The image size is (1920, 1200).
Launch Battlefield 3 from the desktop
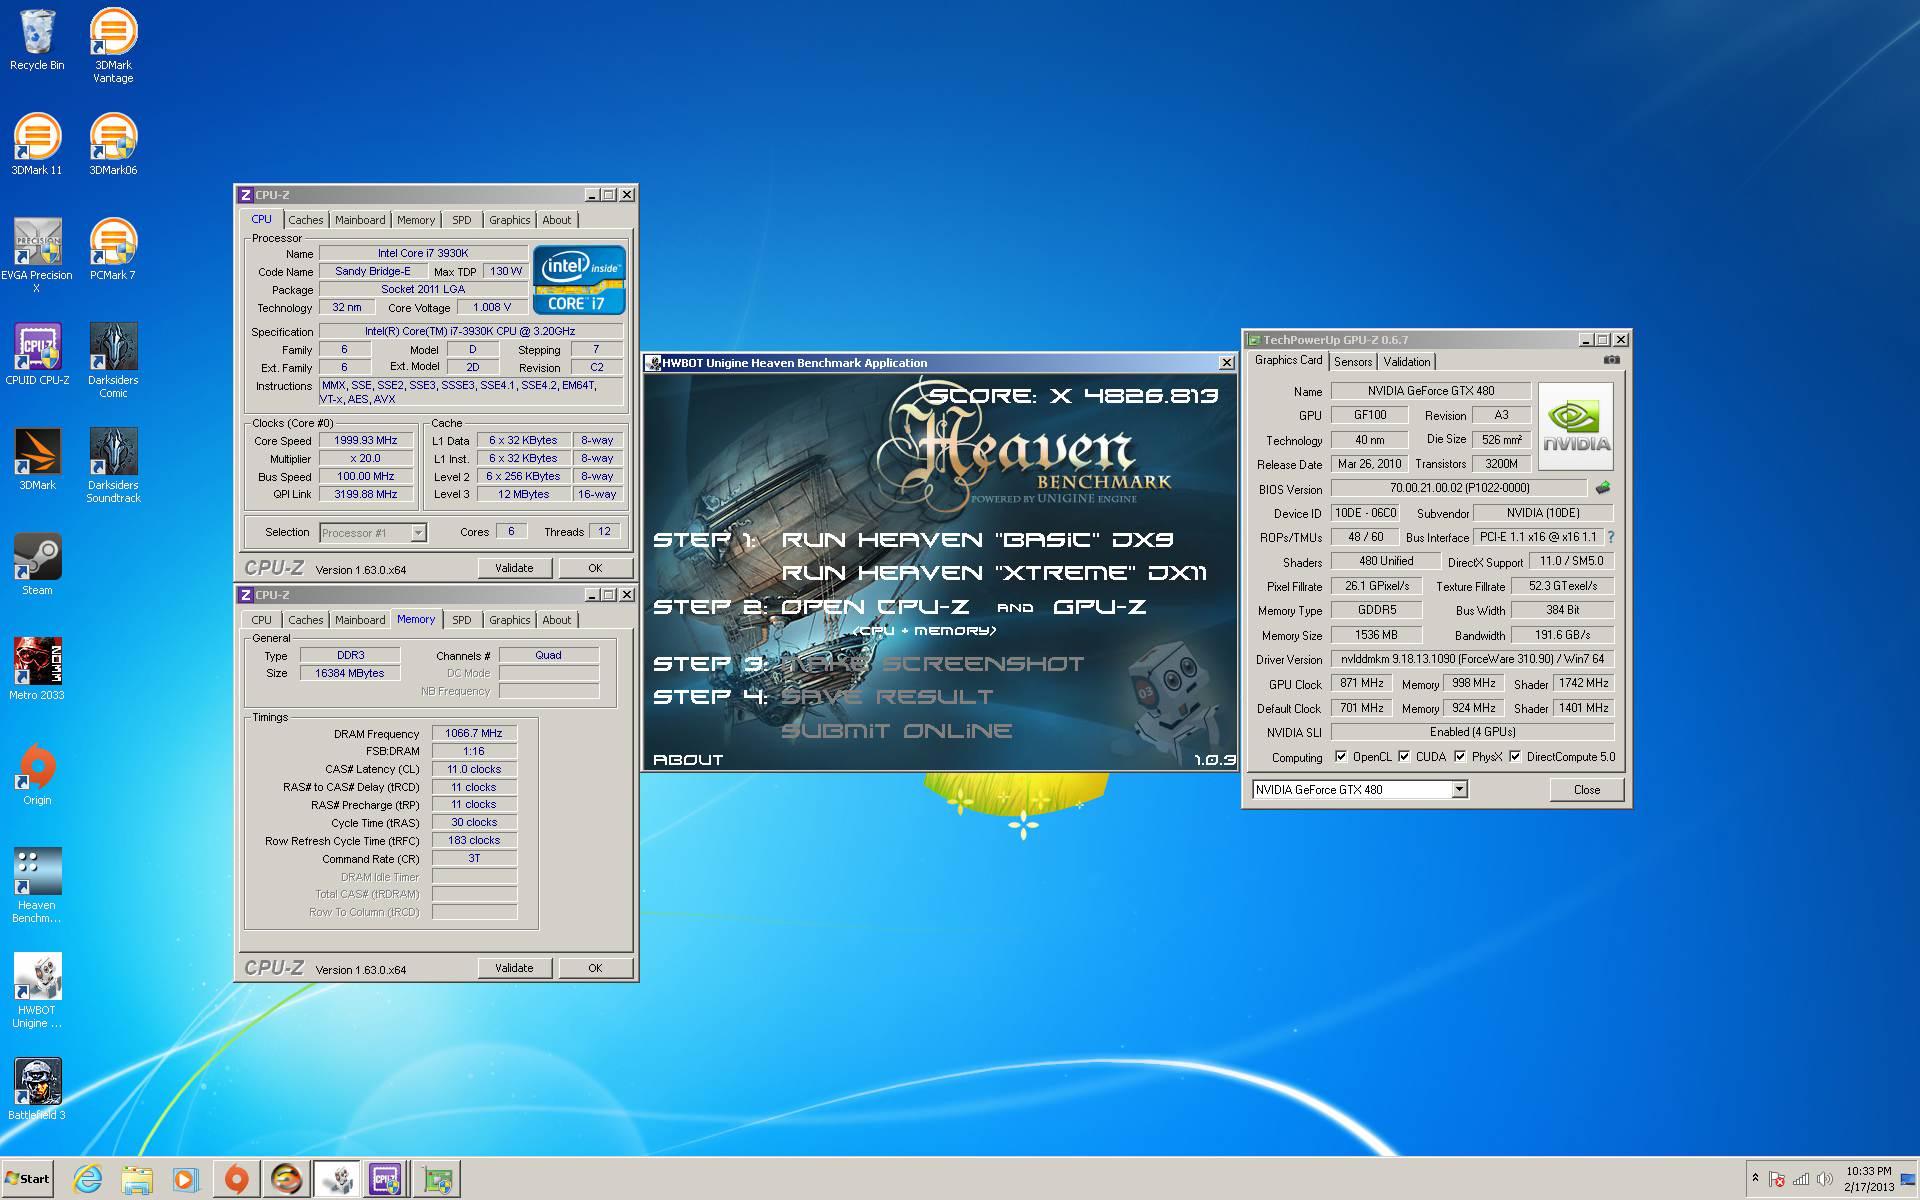(x=37, y=1090)
